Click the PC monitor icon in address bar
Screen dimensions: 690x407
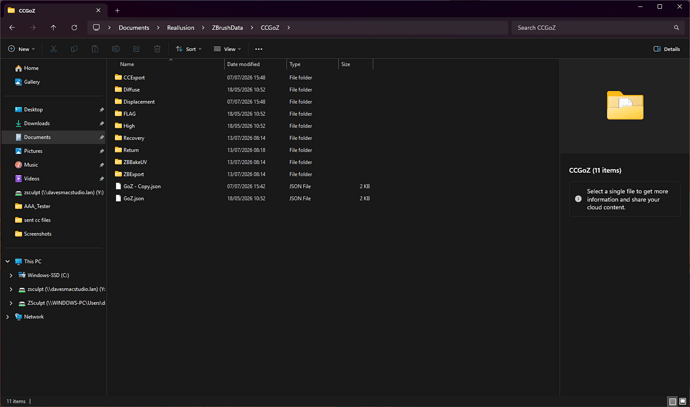pyautogui.click(x=96, y=27)
